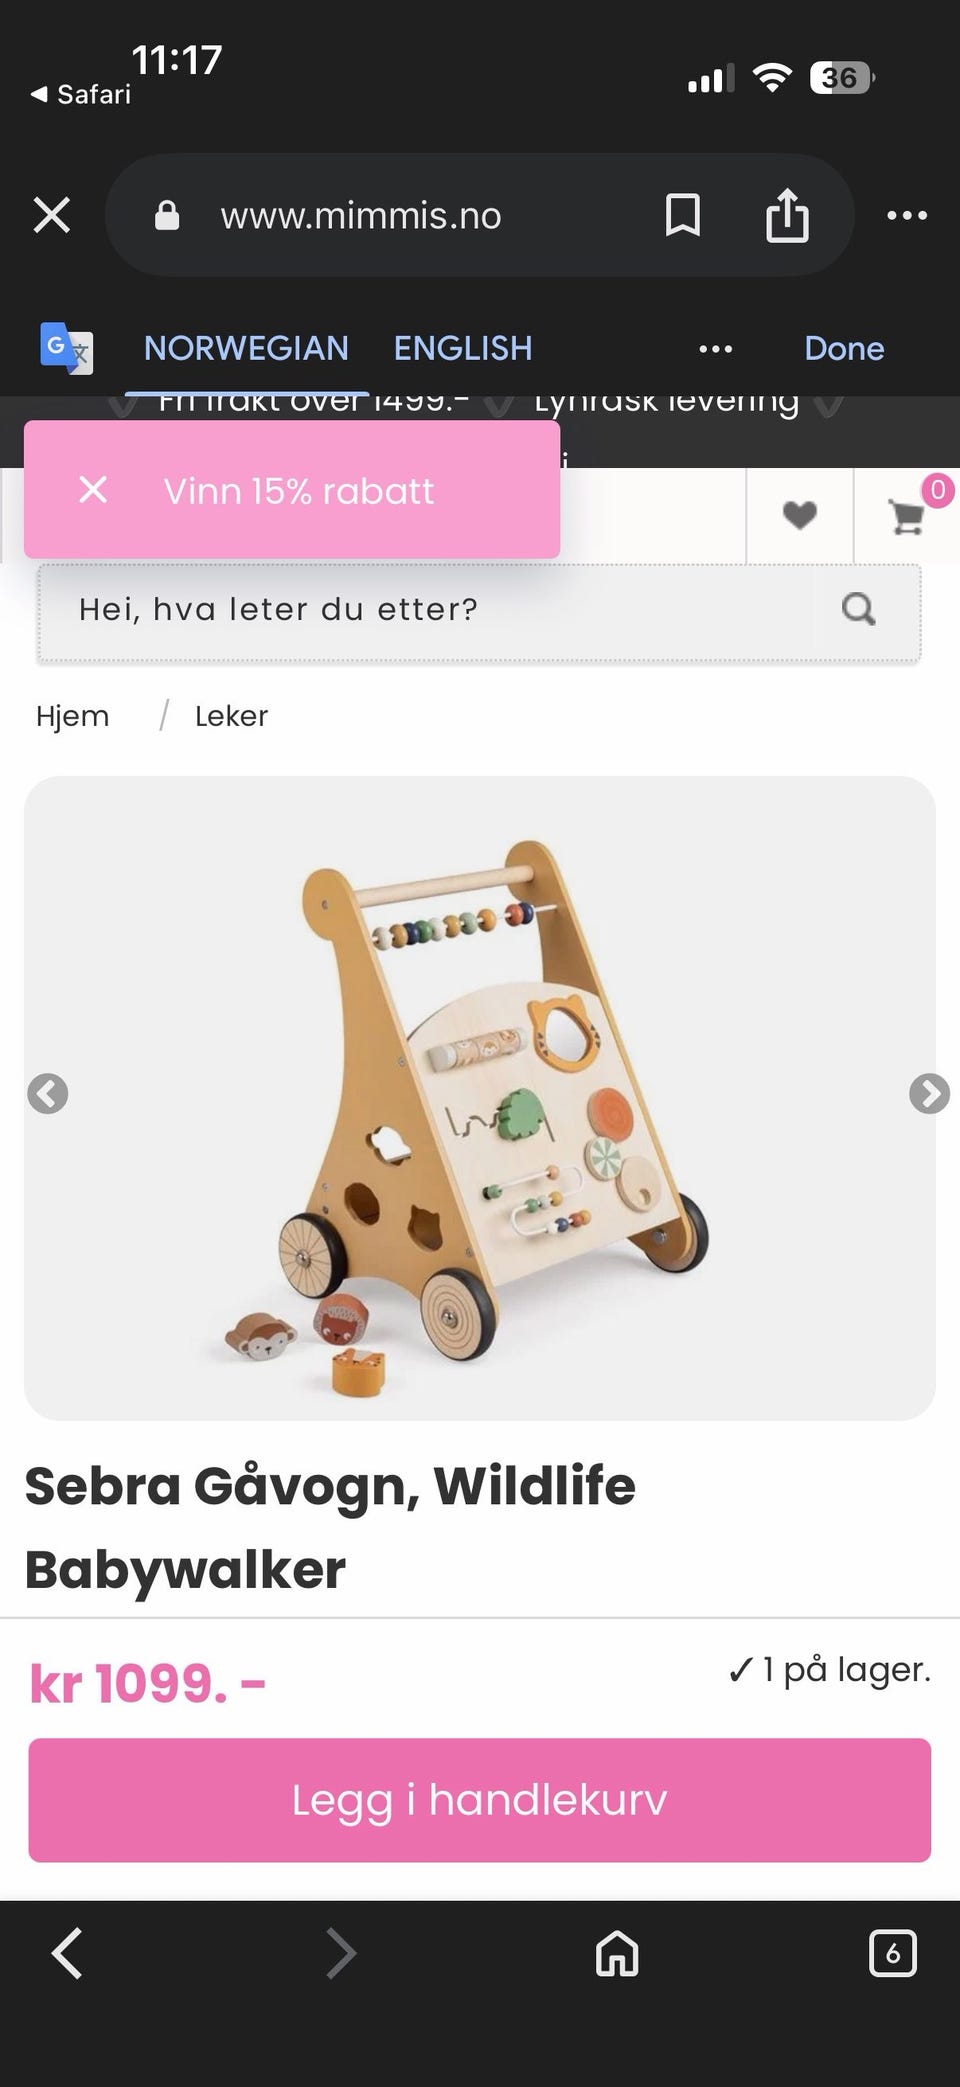Screen dimensions: 960x2087
Task: Click the search magnifier icon
Action: pyautogui.click(x=858, y=609)
